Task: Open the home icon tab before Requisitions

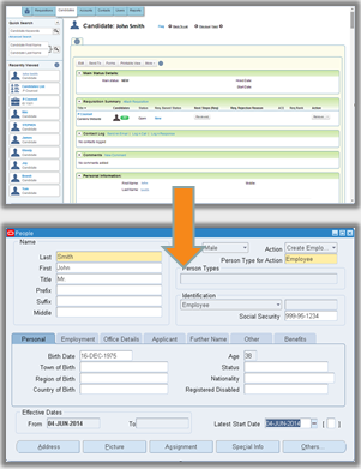Action: (x=27, y=11)
